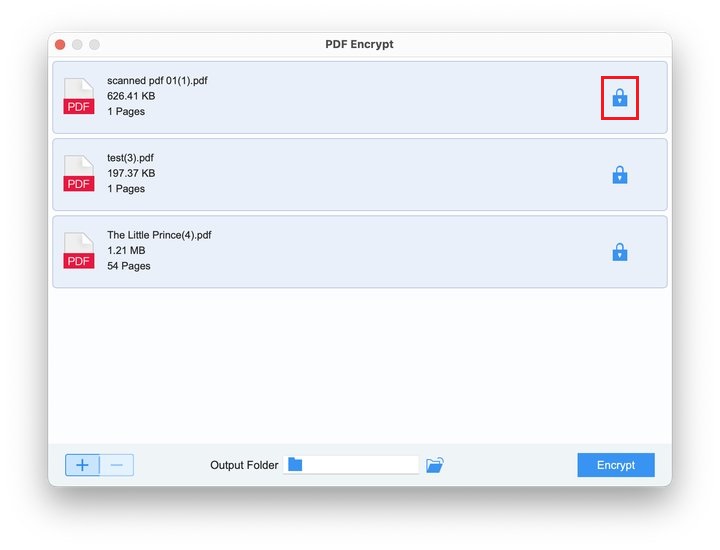Remove the selected file with the minus button
The width and height of the screenshot is (720, 550).
point(117,465)
